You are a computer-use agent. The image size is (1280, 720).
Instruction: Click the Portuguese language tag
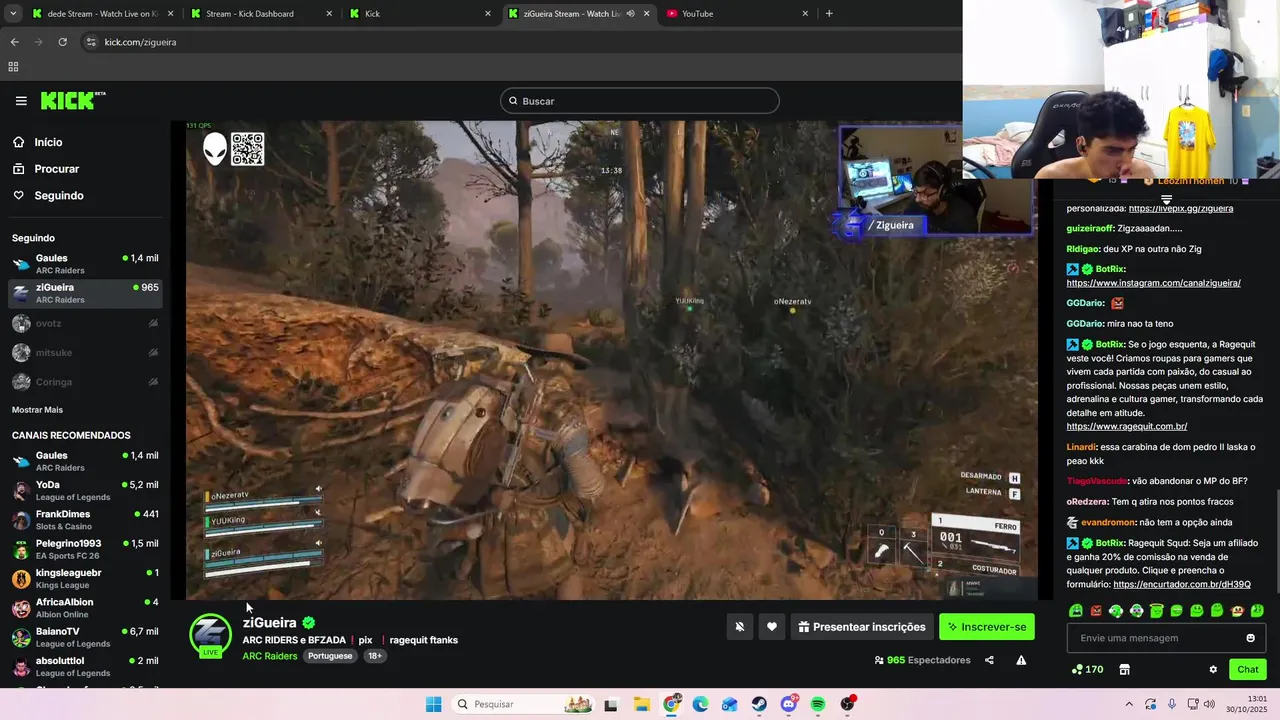[330, 656]
